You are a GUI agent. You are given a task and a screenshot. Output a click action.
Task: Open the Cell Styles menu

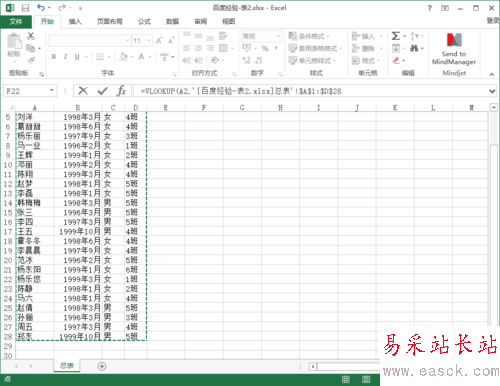312,60
